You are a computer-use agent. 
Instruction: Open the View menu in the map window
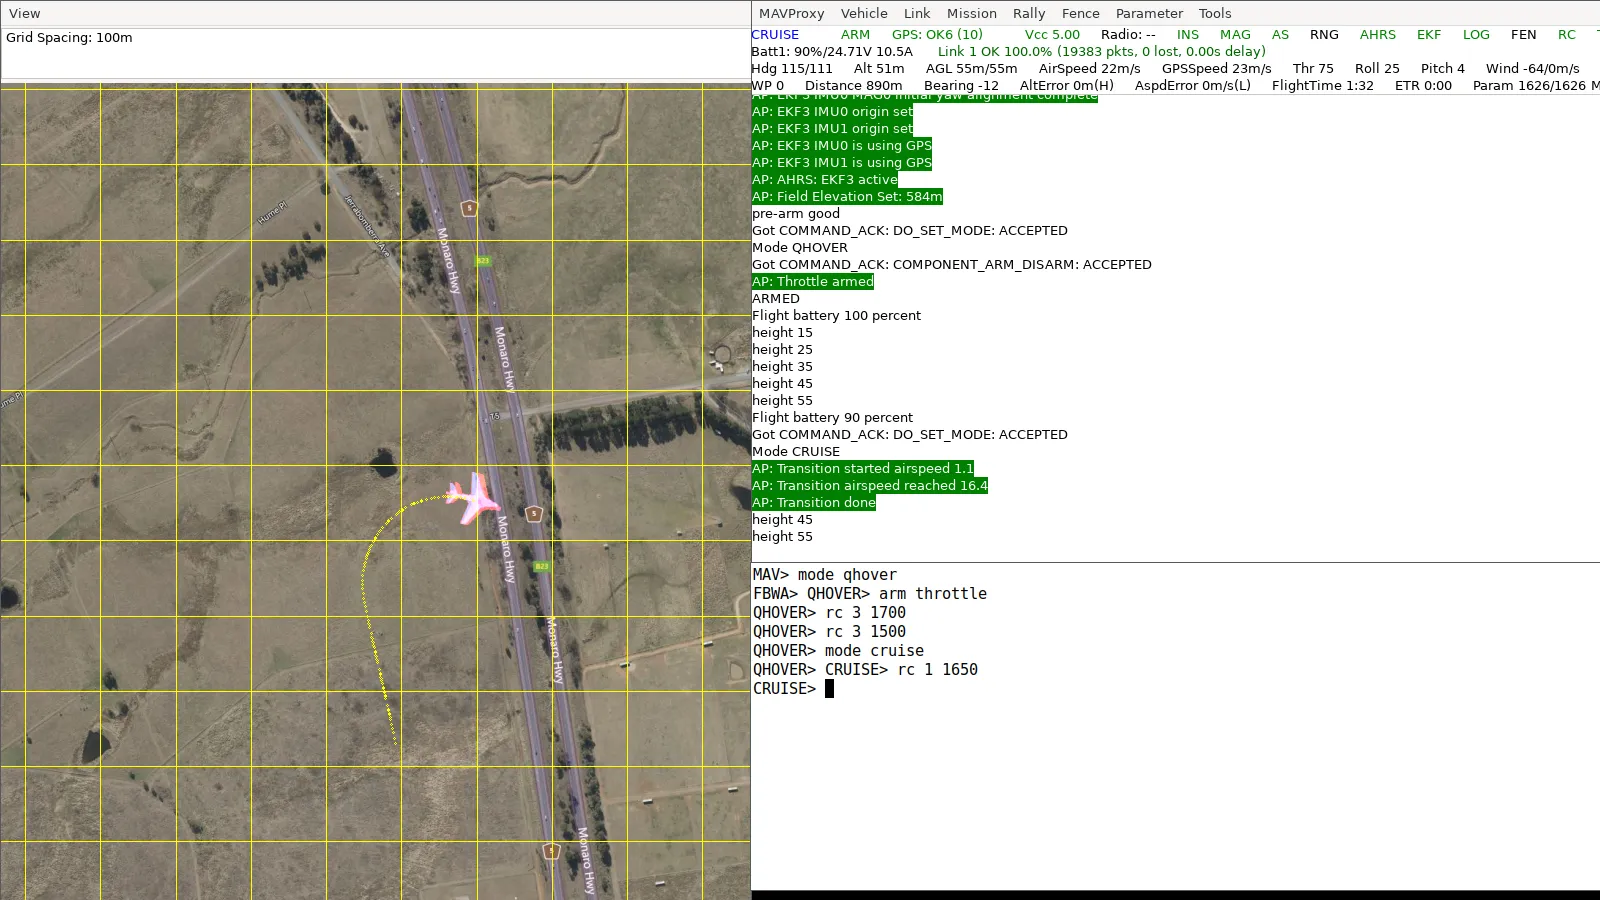point(25,13)
